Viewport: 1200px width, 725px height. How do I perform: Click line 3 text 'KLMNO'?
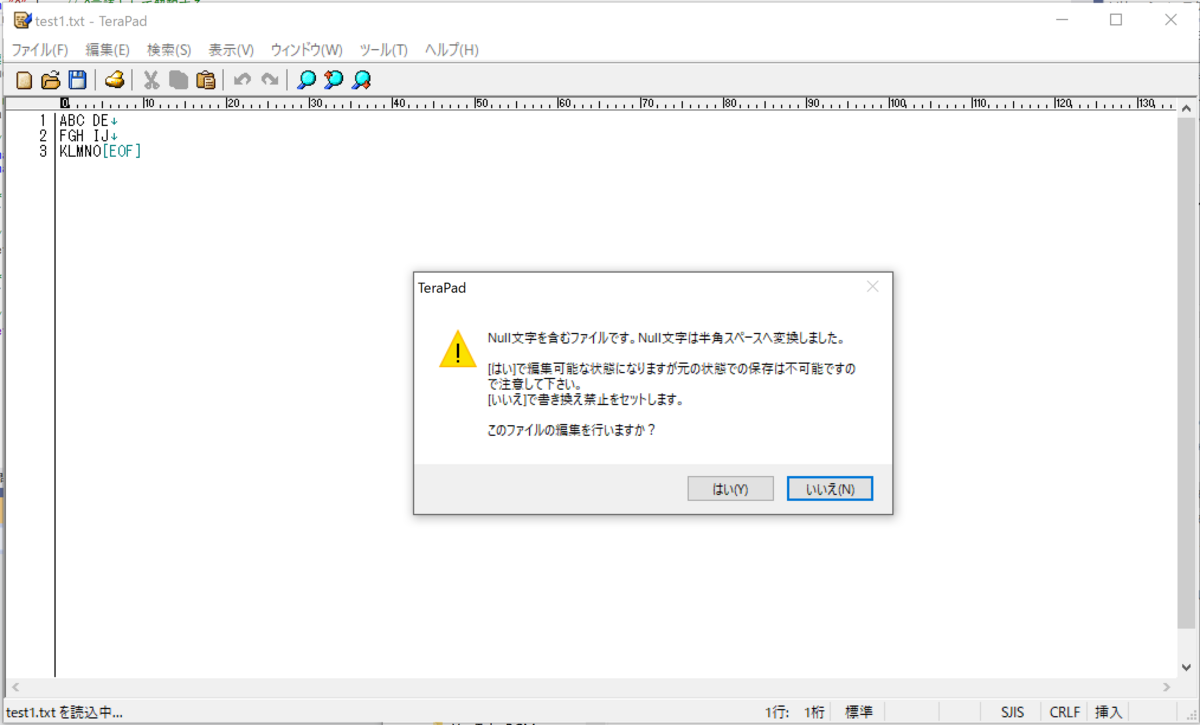pyautogui.click(x=80, y=151)
